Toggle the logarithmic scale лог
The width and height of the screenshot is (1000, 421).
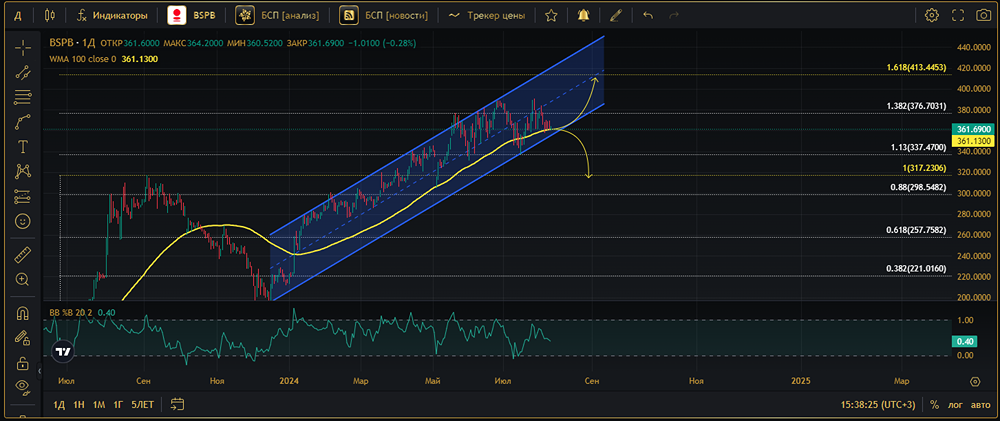pyautogui.click(x=954, y=404)
